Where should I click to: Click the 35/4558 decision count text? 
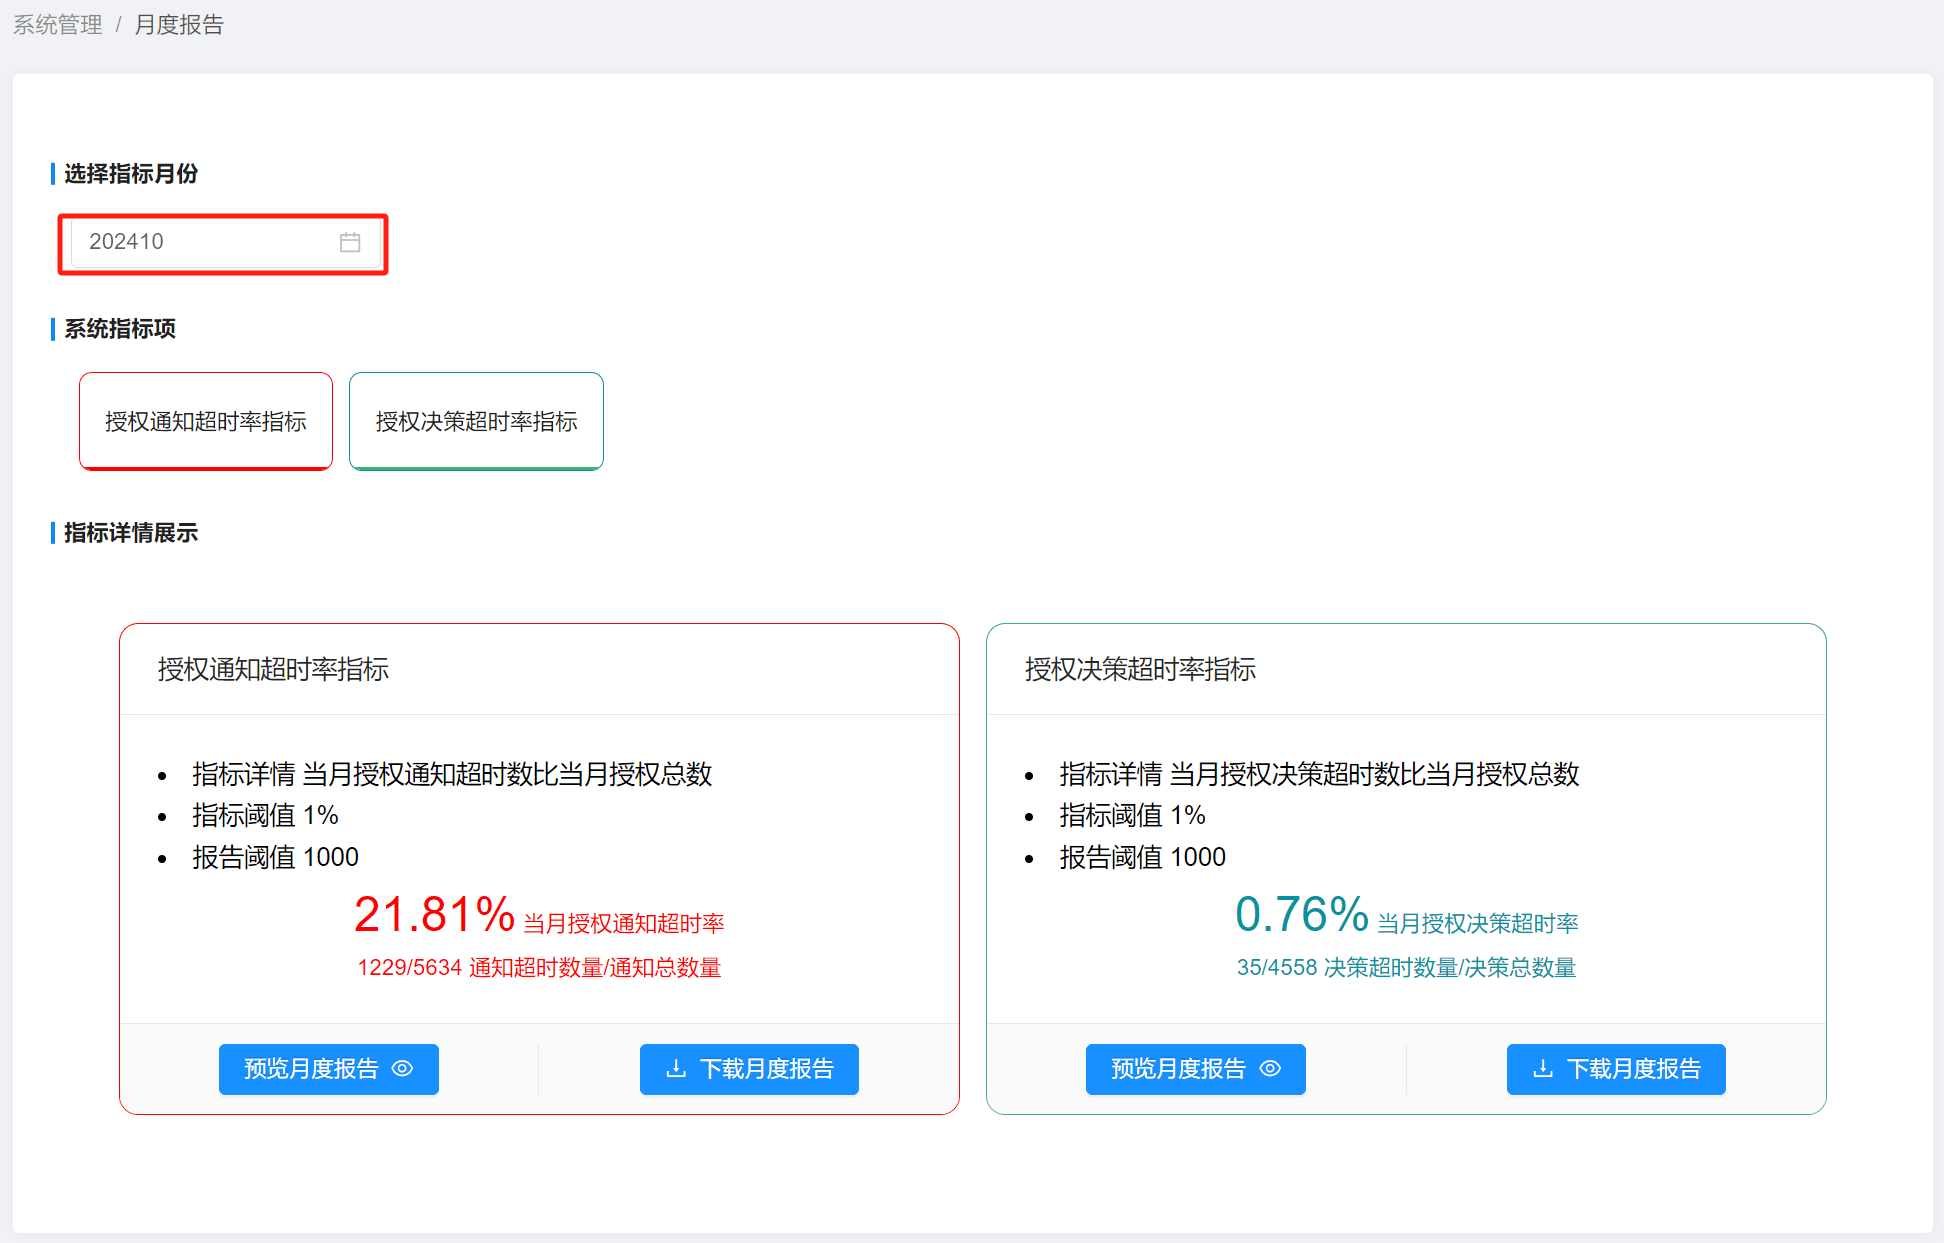tap(1277, 968)
